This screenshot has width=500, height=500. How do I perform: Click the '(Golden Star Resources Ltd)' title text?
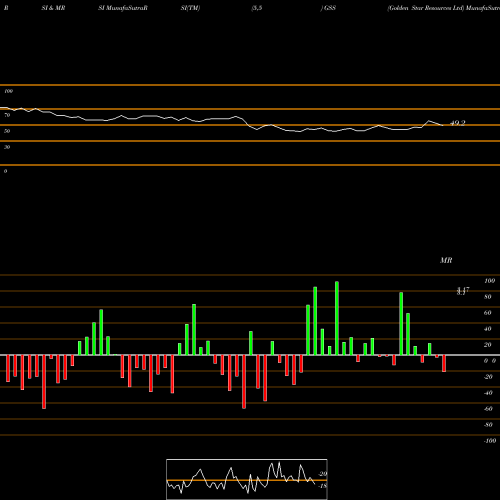click(x=426, y=8)
